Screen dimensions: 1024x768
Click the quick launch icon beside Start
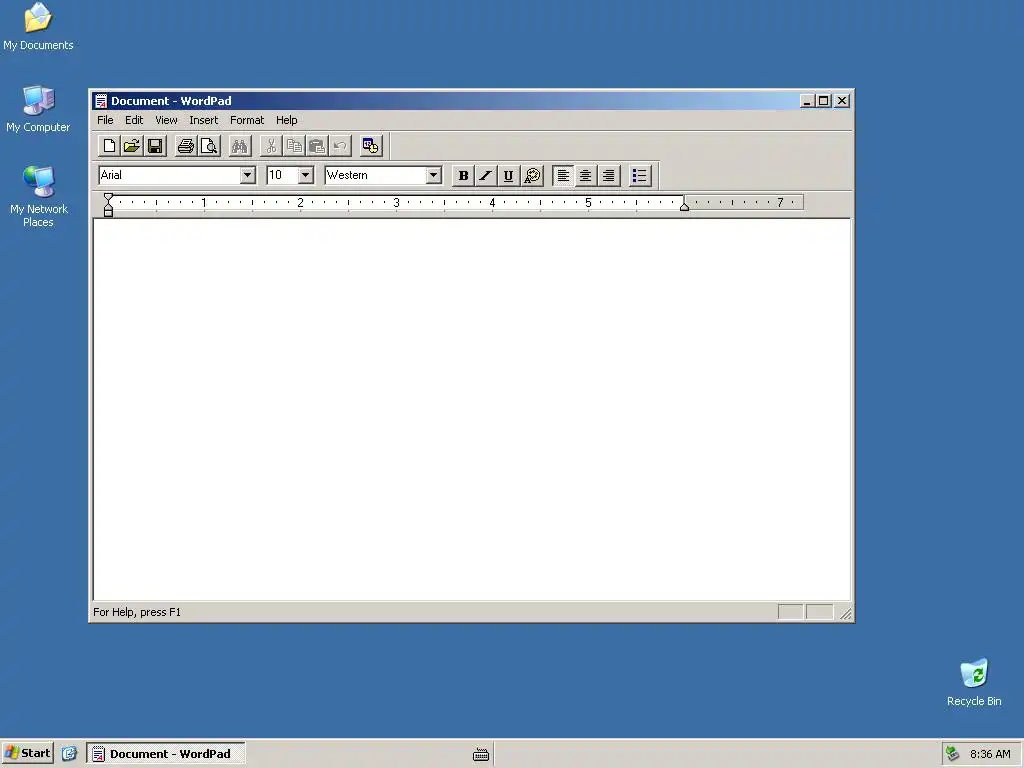[69, 754]
